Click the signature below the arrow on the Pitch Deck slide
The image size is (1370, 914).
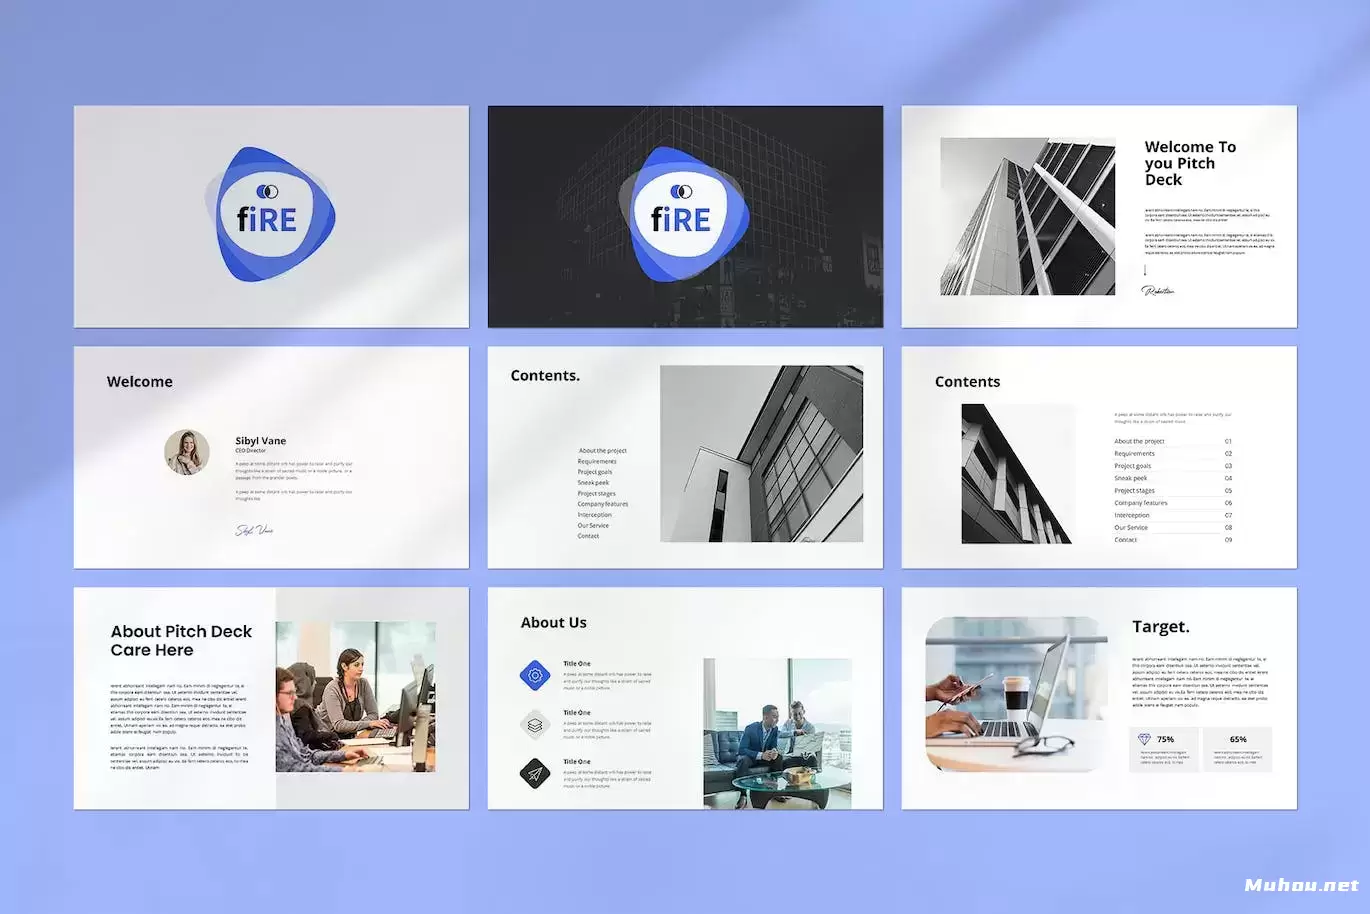tap(1158, 291)
